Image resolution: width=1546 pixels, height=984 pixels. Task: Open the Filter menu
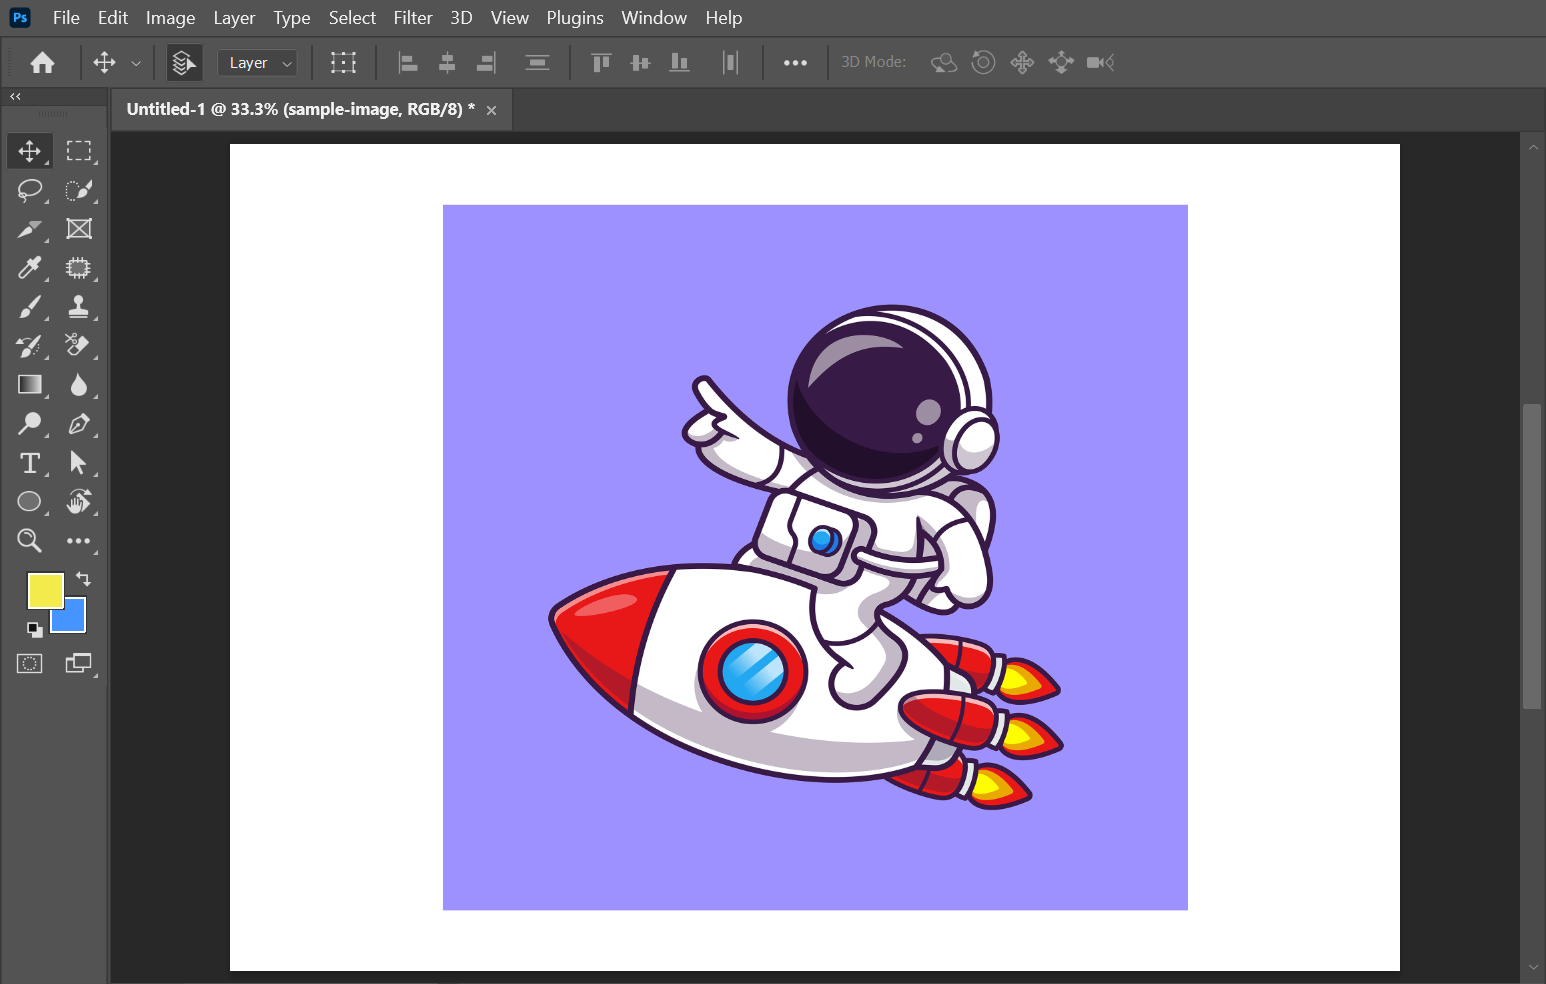click(412, 18)
